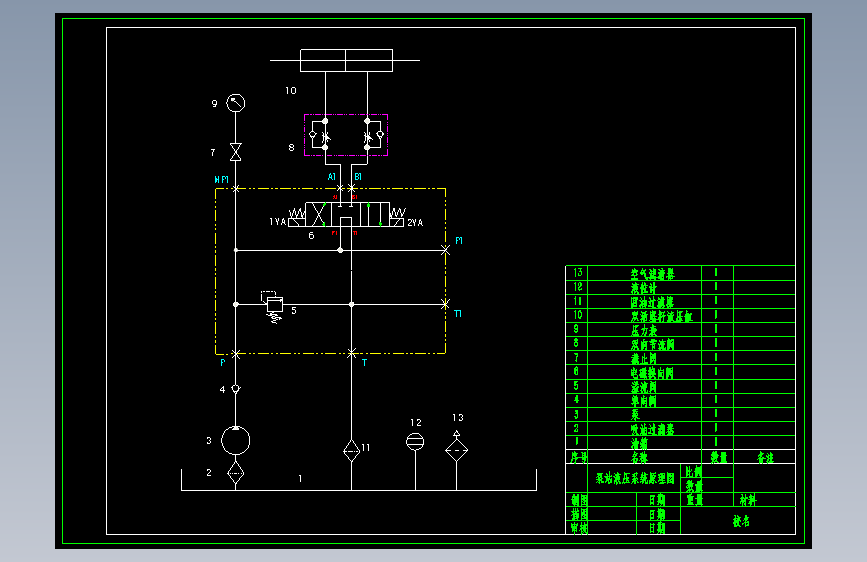Click the hydraulic cylinder rectangle labeled 10
This screenshot has height=562, width=867.
pos(346,60)
